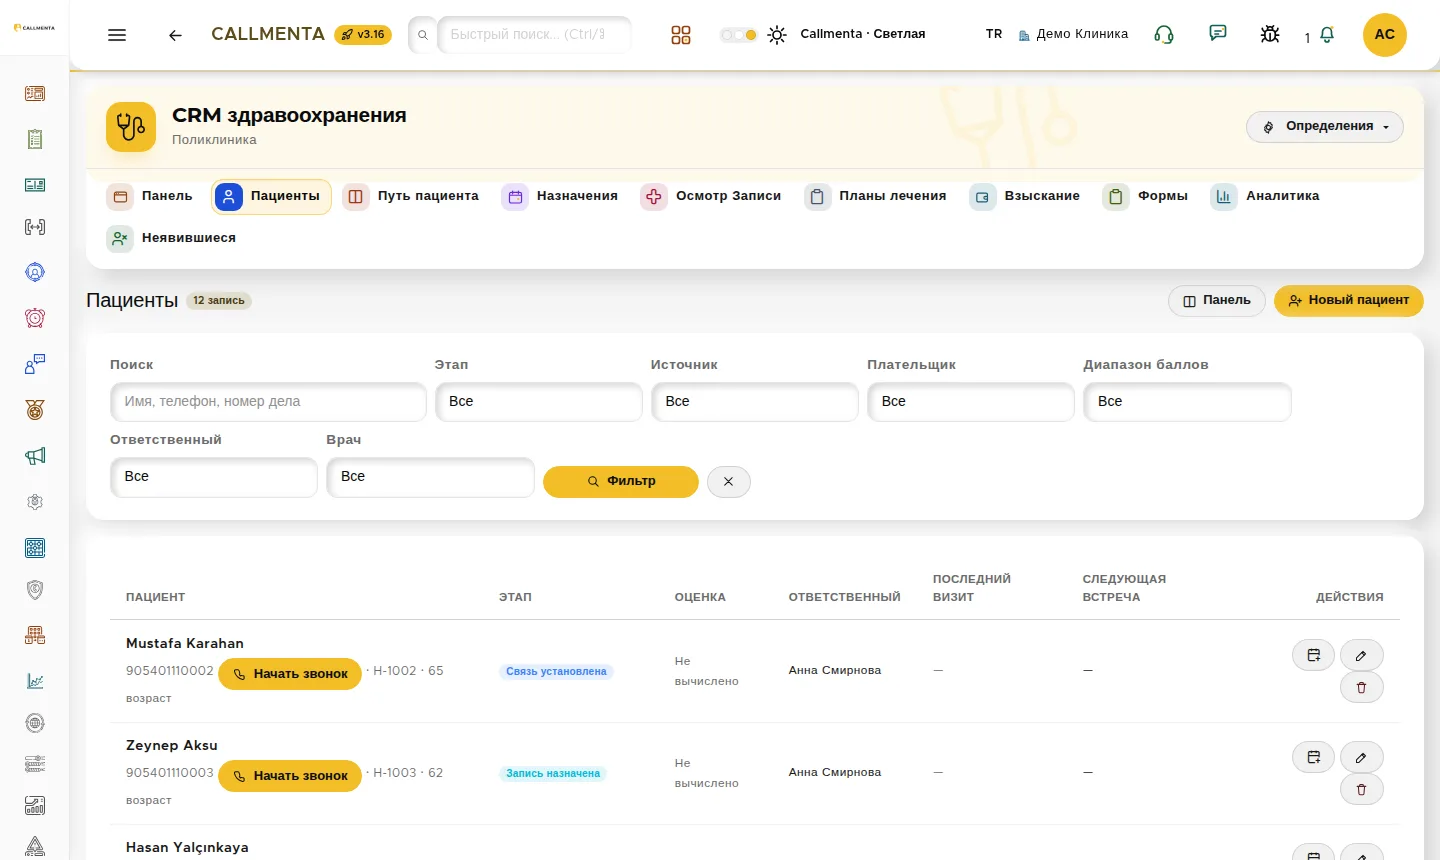This screenshot has width=1440, height=860.
Task: Open patient name Hasan Yalçınkaya
Action: coord(187,847)
